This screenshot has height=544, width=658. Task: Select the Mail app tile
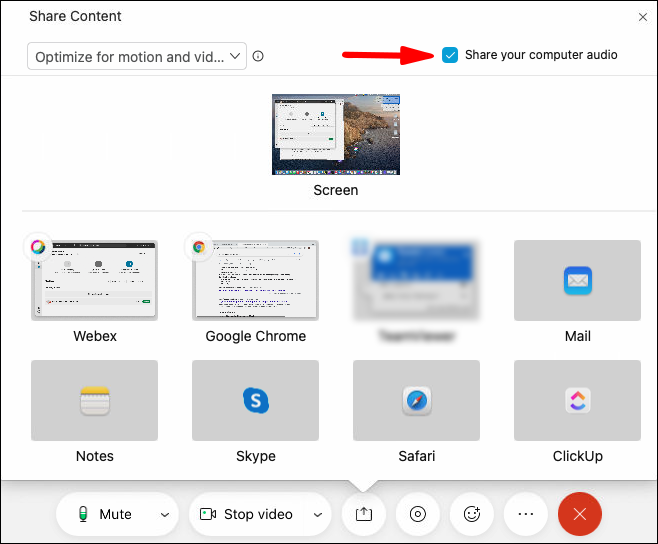(x=577, y=280)
